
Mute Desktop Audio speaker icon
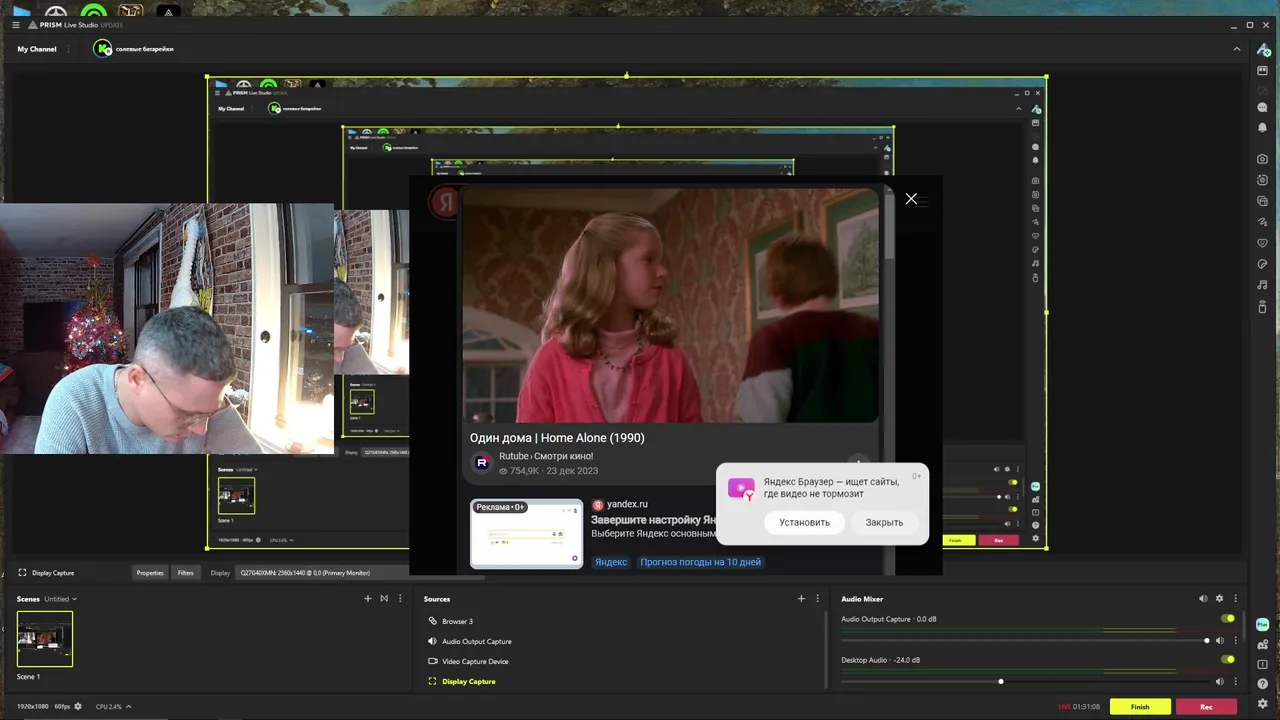1219,681
